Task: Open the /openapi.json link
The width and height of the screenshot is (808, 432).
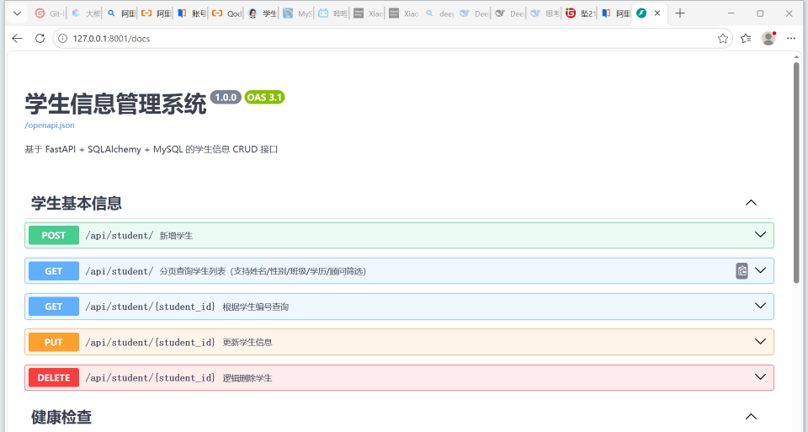Action: pos(49,125)
